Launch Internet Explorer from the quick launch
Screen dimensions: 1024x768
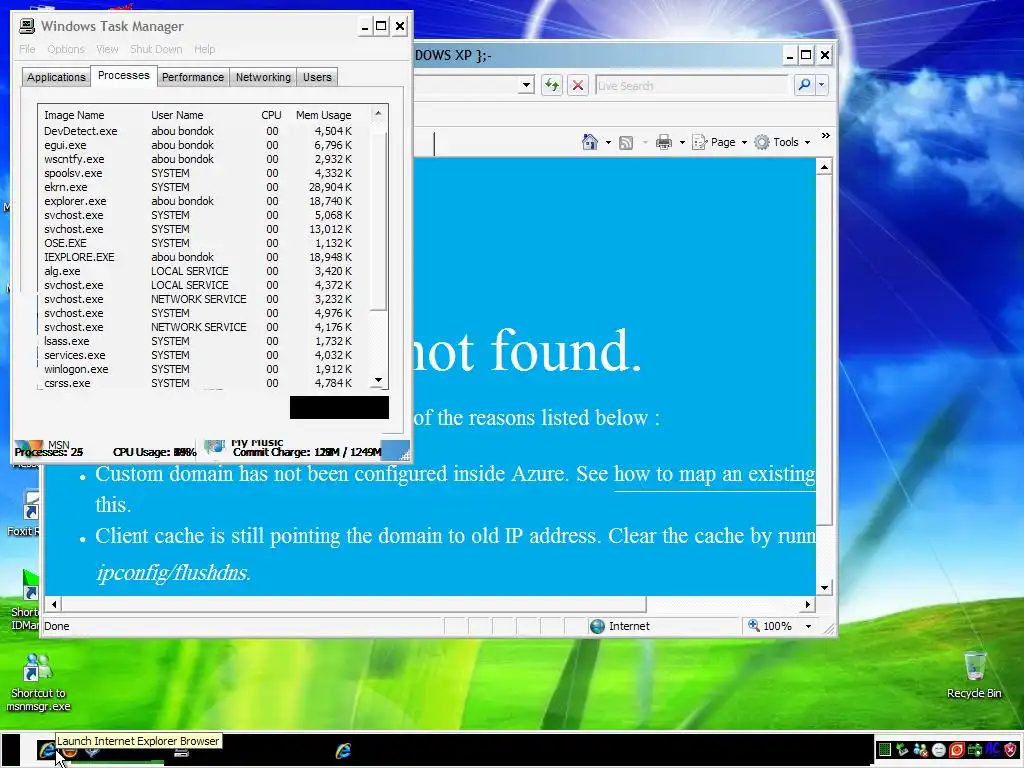(46, 750)
